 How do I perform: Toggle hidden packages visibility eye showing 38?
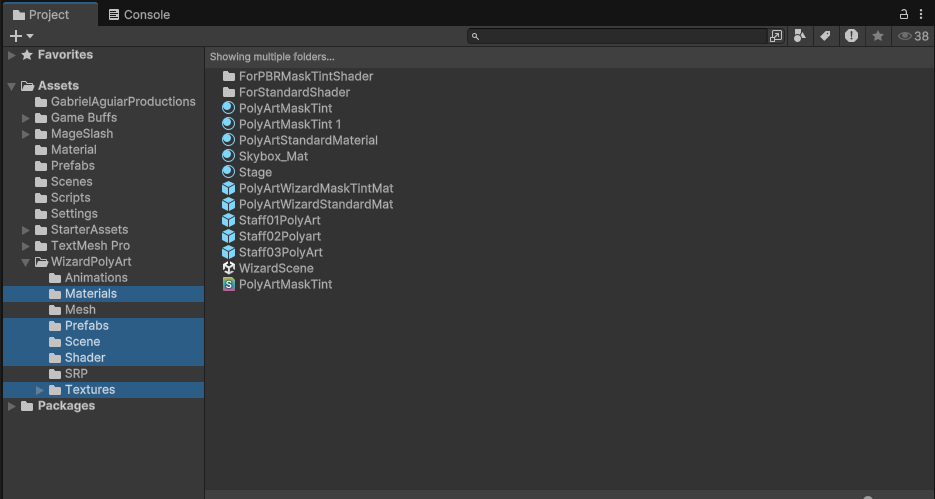(x=913, y=36)
